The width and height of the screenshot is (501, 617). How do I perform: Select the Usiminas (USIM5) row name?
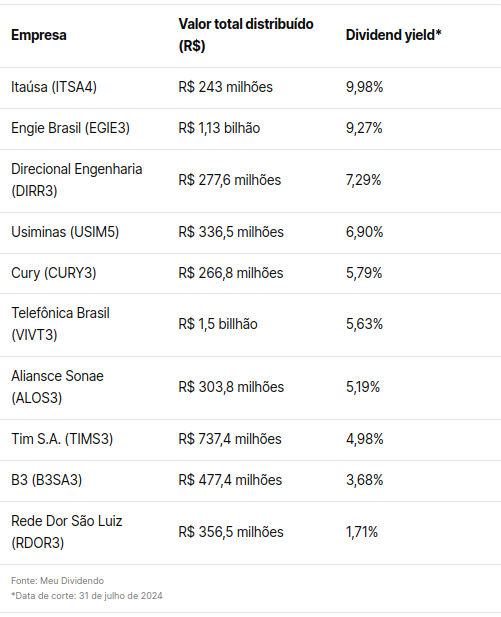(65, 232)
